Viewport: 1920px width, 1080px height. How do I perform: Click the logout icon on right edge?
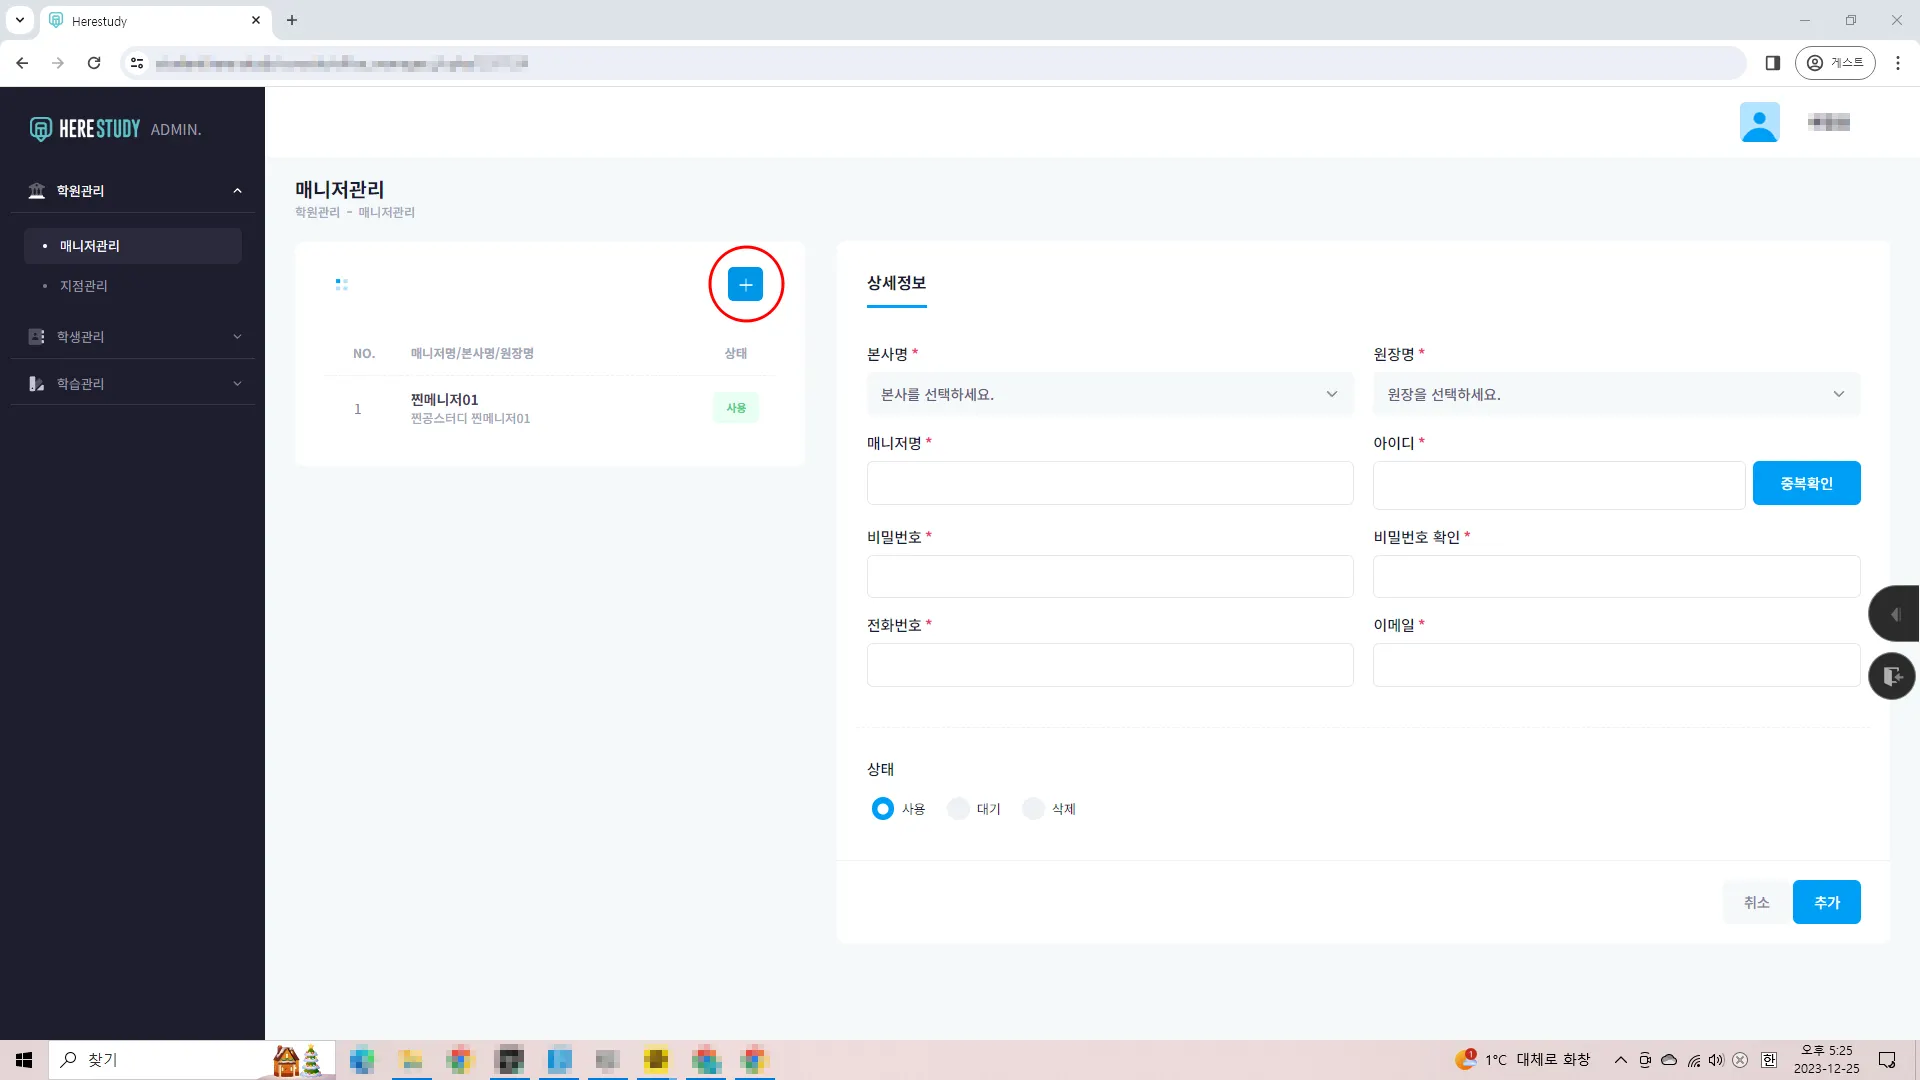(1892, 676)
